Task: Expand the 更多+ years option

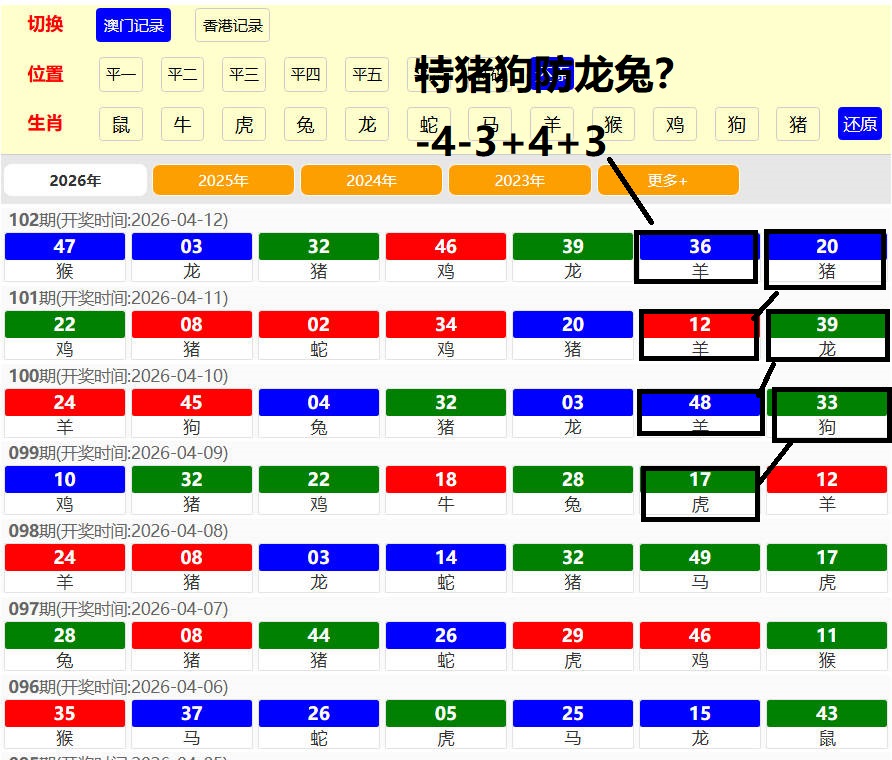Action: [x=668, y=181]
